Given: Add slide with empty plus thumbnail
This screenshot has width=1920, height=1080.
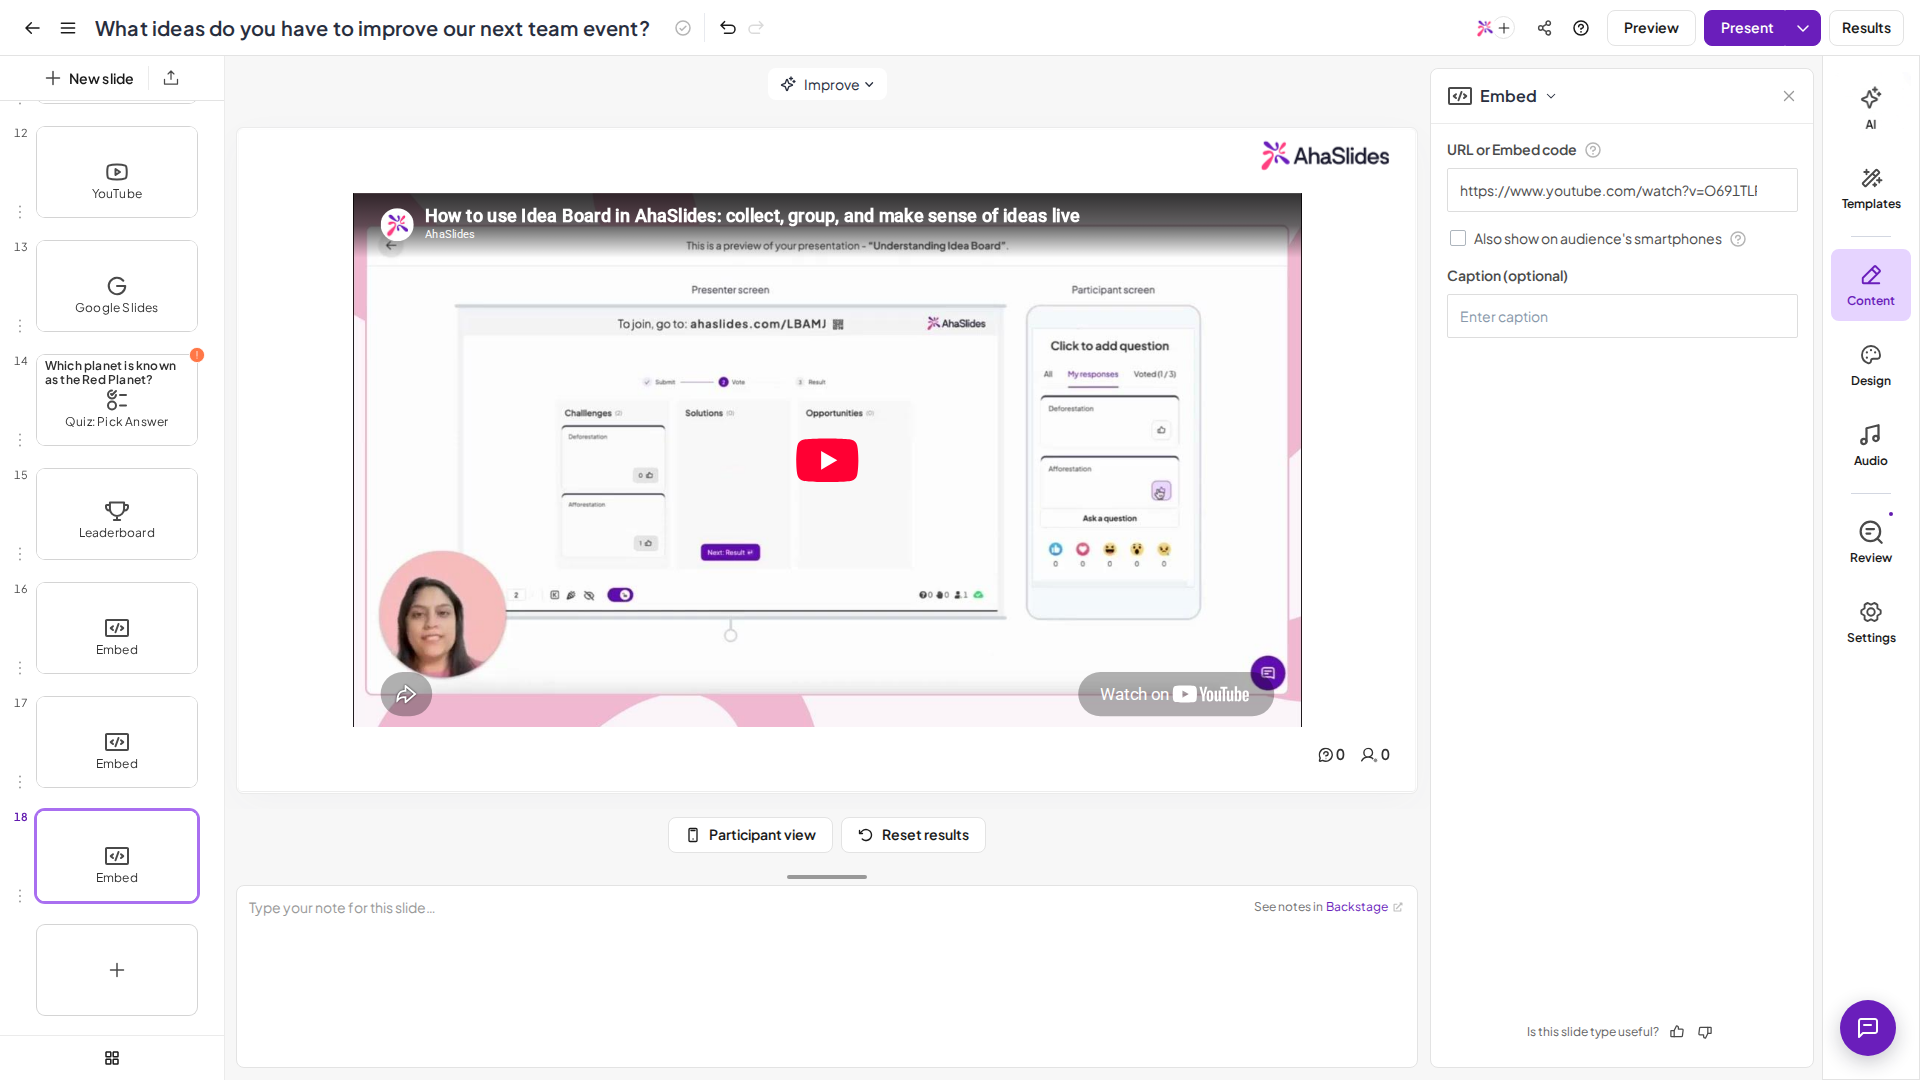Looking at the screenshot, I should pyautogui.click(x=117, y=970).
